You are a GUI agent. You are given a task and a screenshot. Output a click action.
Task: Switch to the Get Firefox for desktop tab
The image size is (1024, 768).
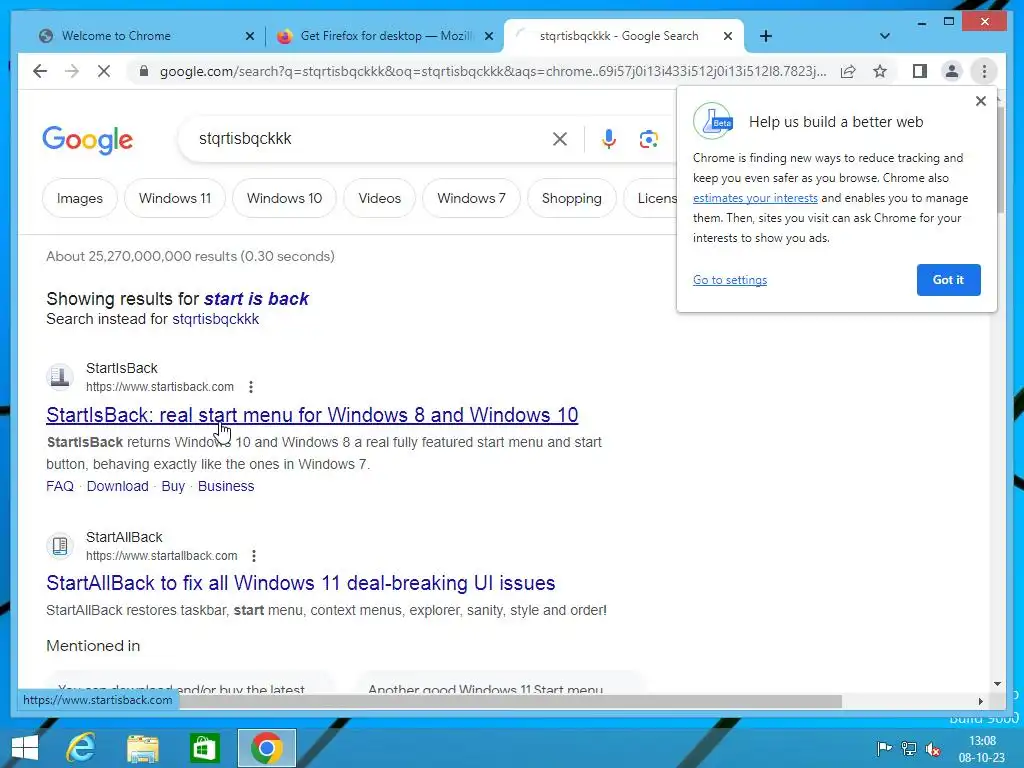tap(385, 36)
